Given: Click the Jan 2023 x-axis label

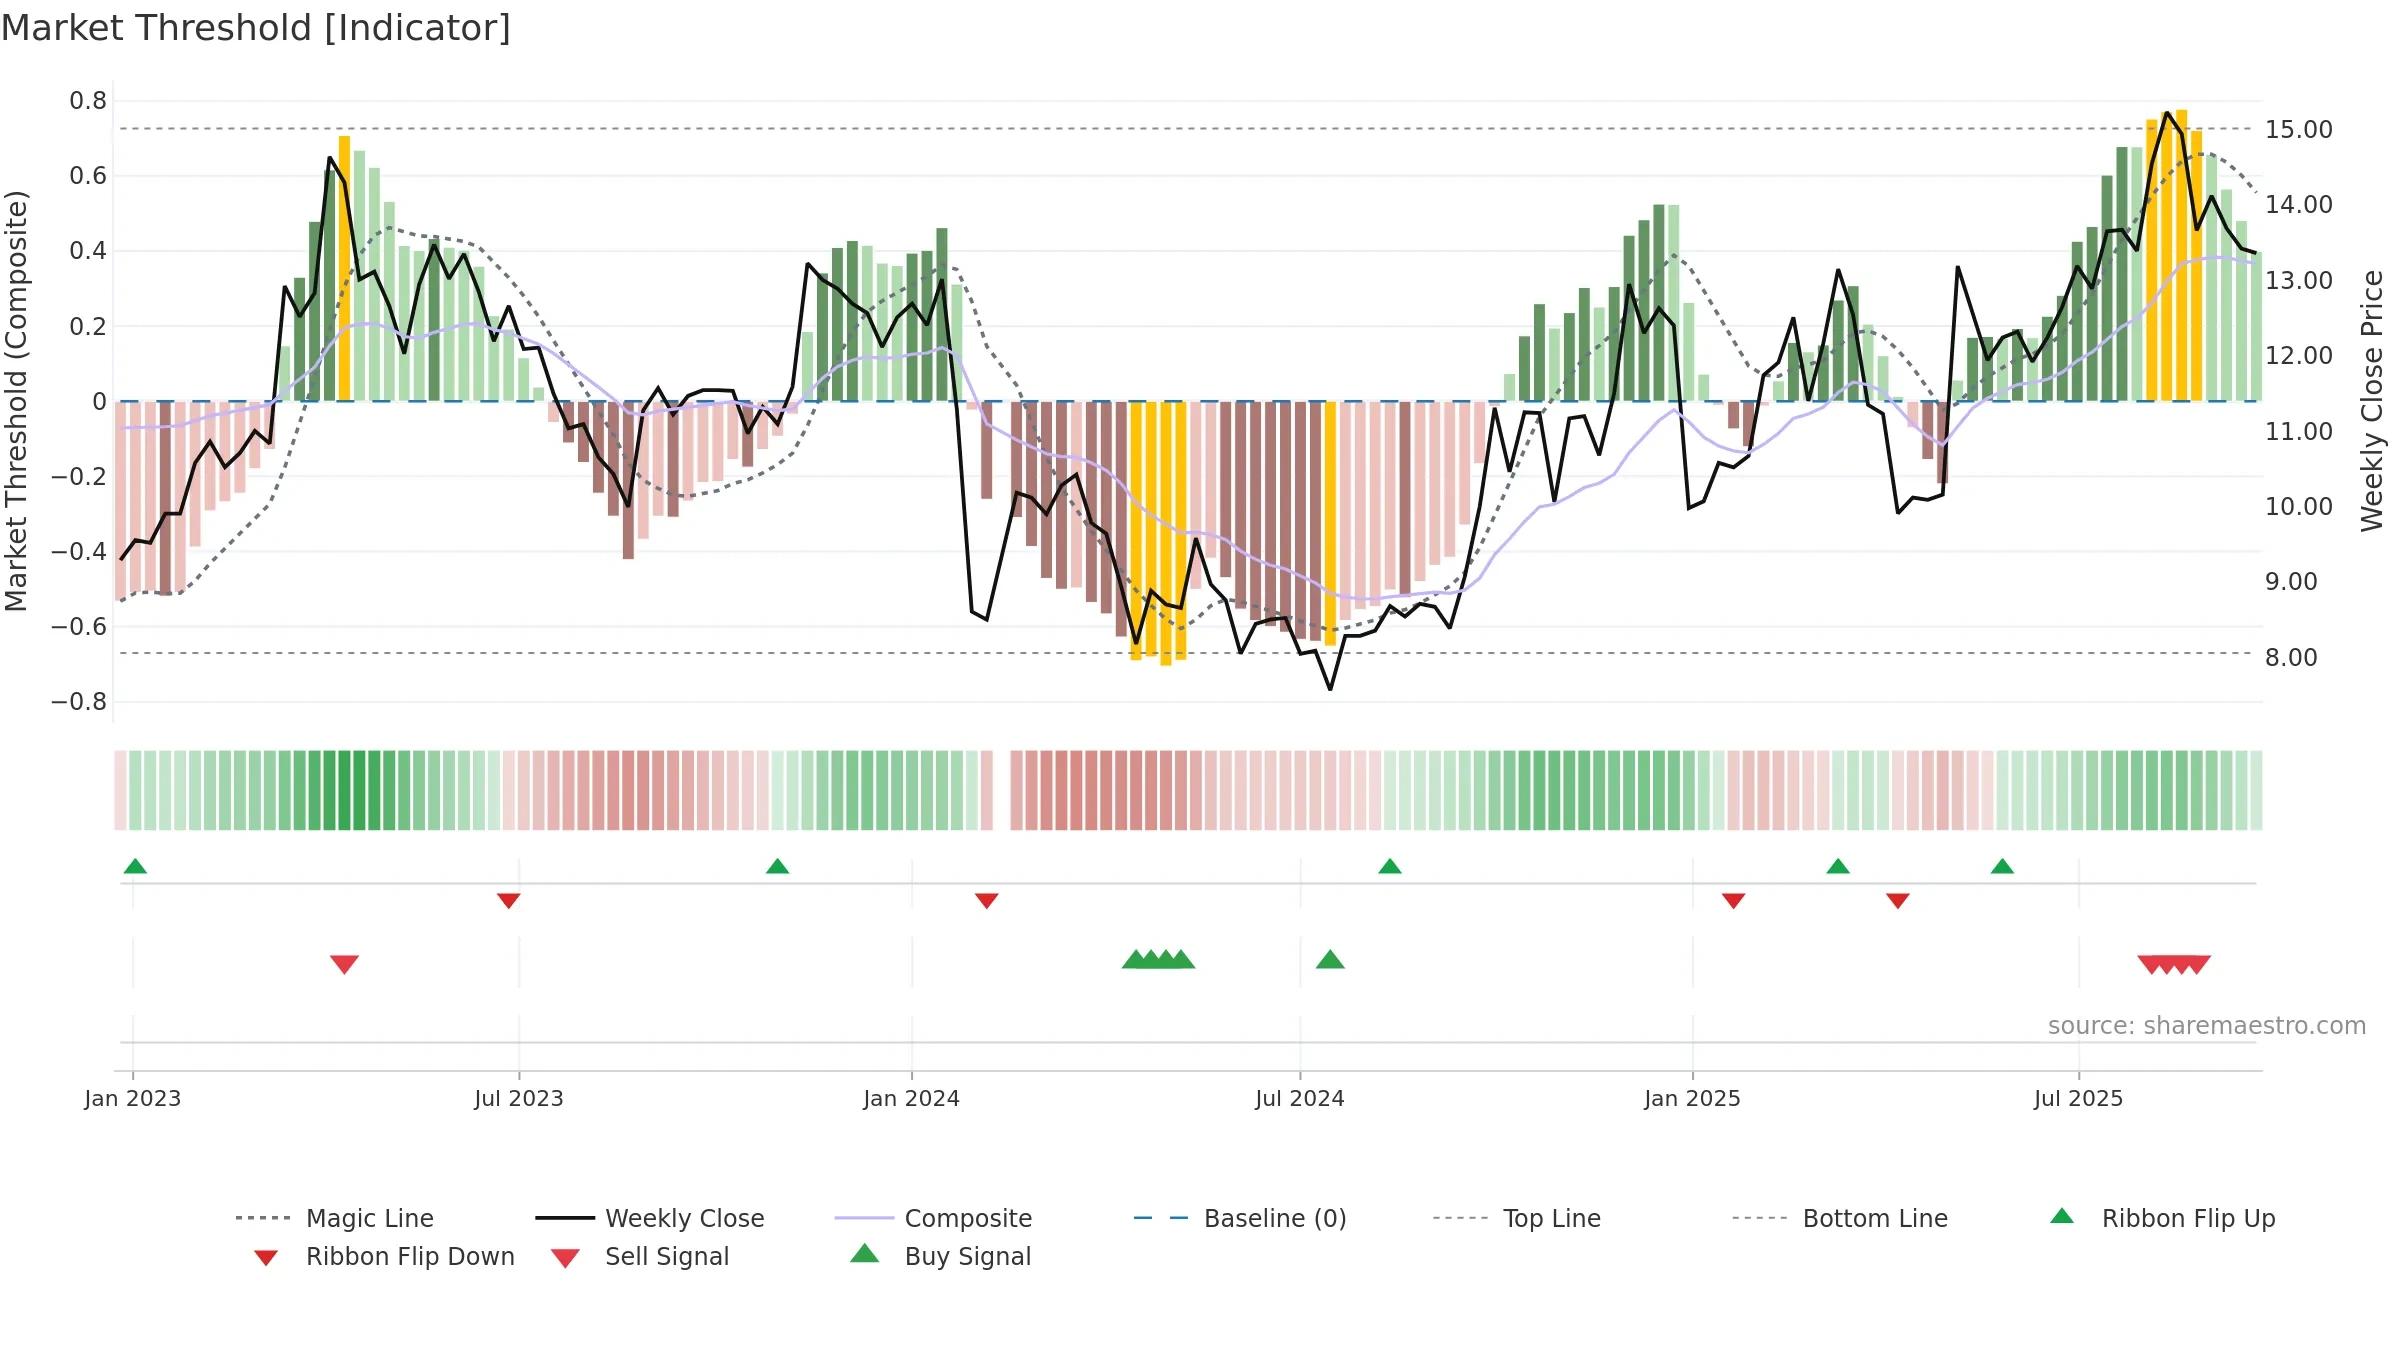Looking at the screenshot, I should coord(133,1098).
